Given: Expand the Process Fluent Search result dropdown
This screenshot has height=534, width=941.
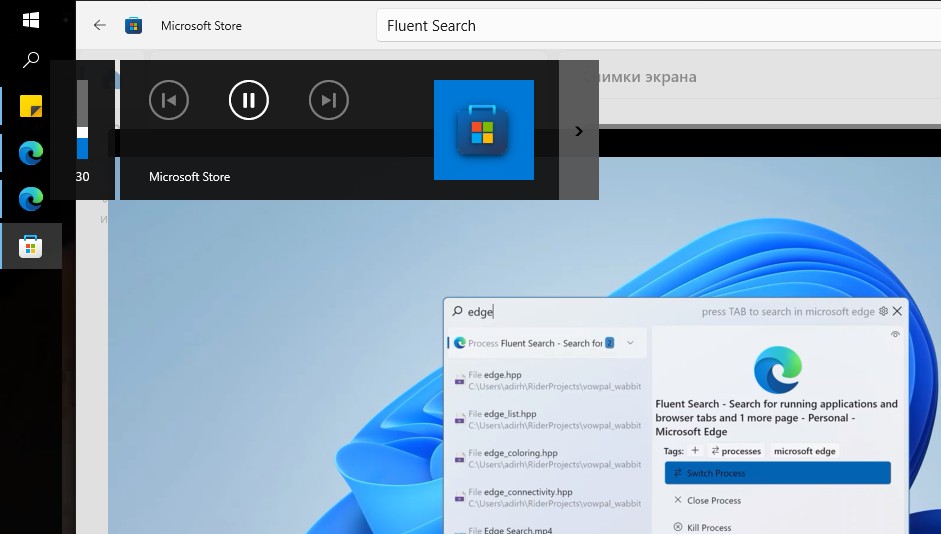Looking at the screenshot, I should (630, 343).
